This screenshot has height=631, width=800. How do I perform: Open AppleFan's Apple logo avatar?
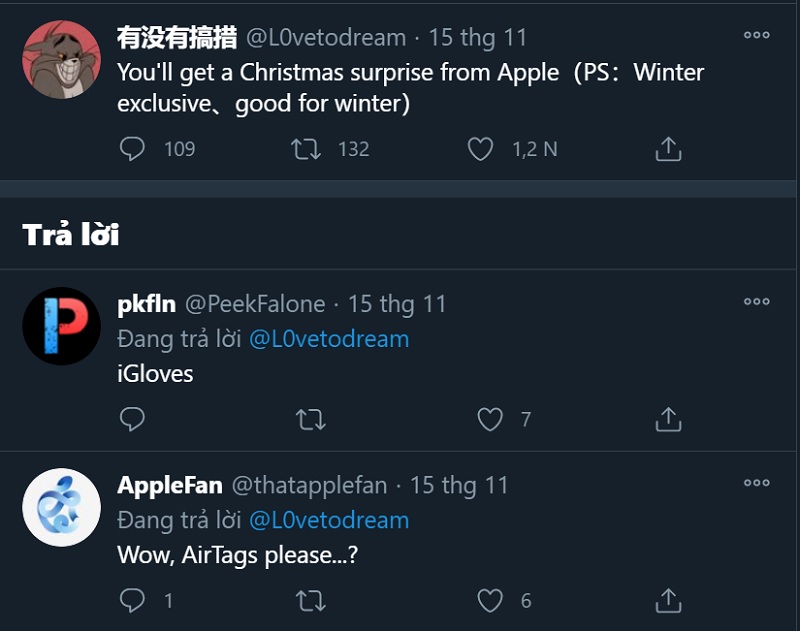point(61,508)
